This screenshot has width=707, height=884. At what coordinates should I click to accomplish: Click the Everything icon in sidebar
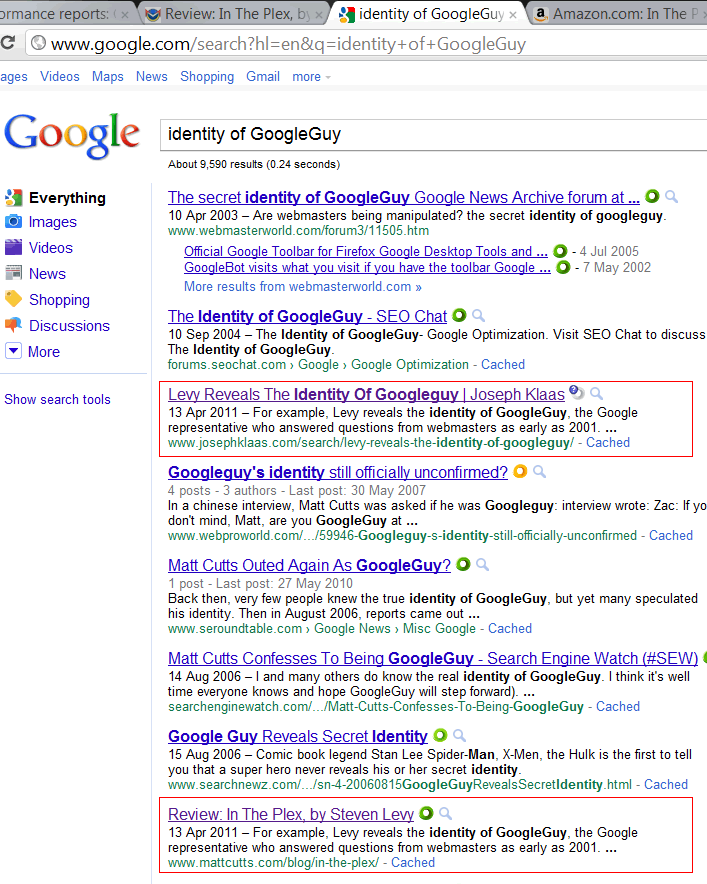(x=14, y=198)
